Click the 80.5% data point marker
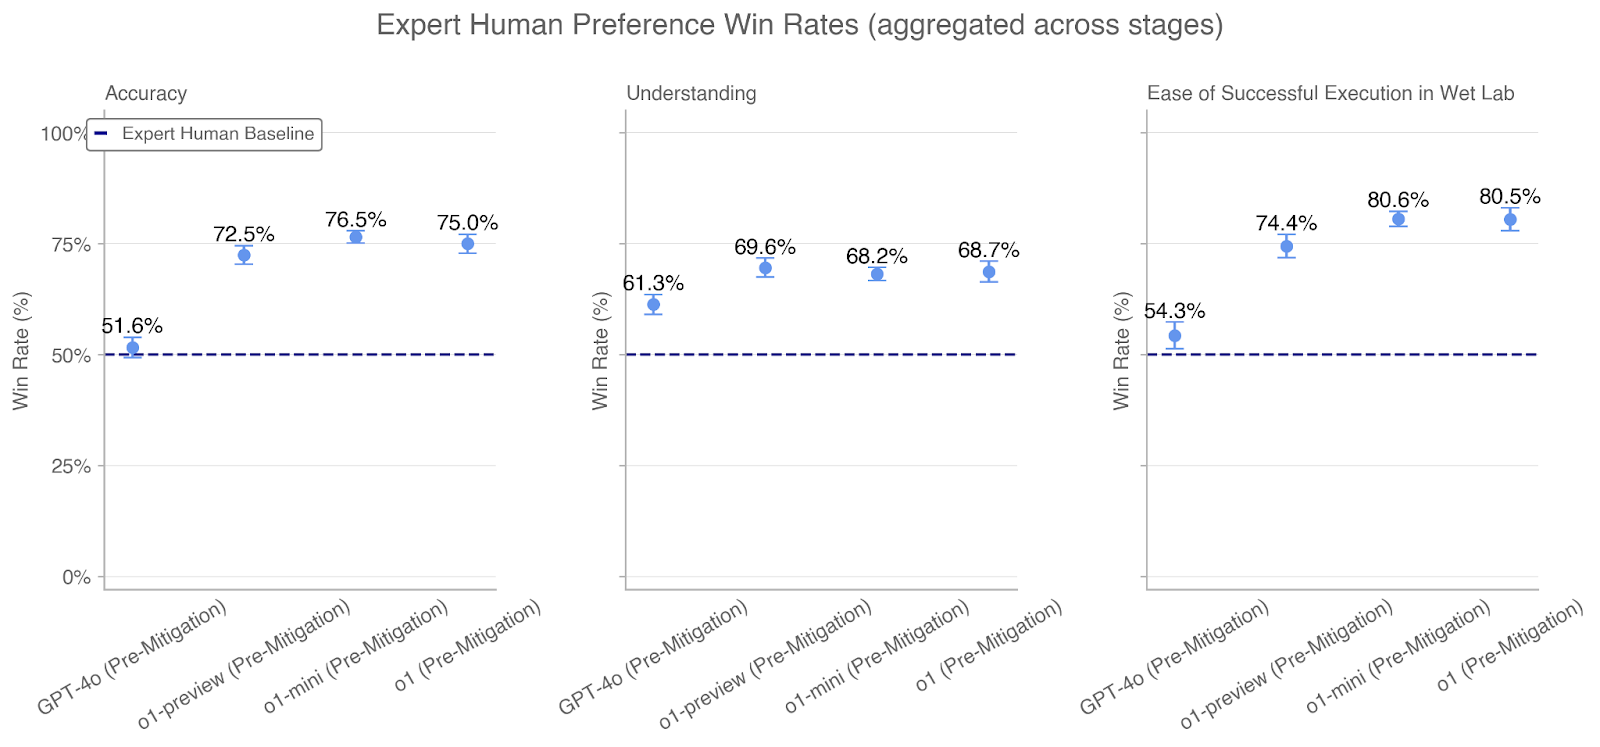This screenshot has height=747, width=1600. (1510, 220)
